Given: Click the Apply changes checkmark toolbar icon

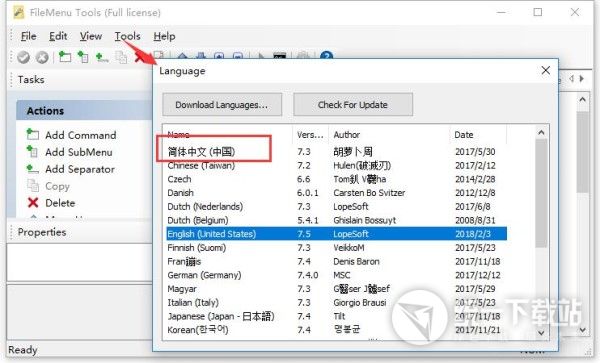Looking at the screenshot, I should [23, 57].
